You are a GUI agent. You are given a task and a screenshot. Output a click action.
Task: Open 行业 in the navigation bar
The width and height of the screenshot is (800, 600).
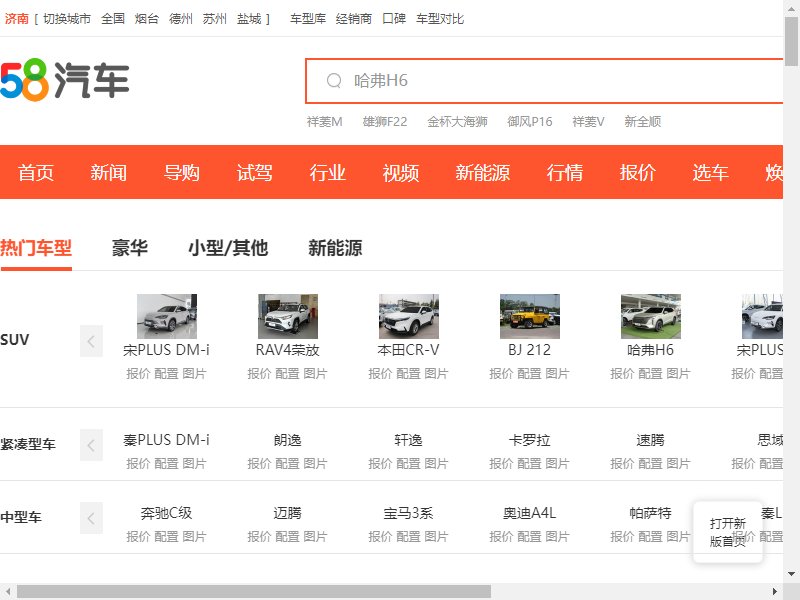tap(328, 172)
